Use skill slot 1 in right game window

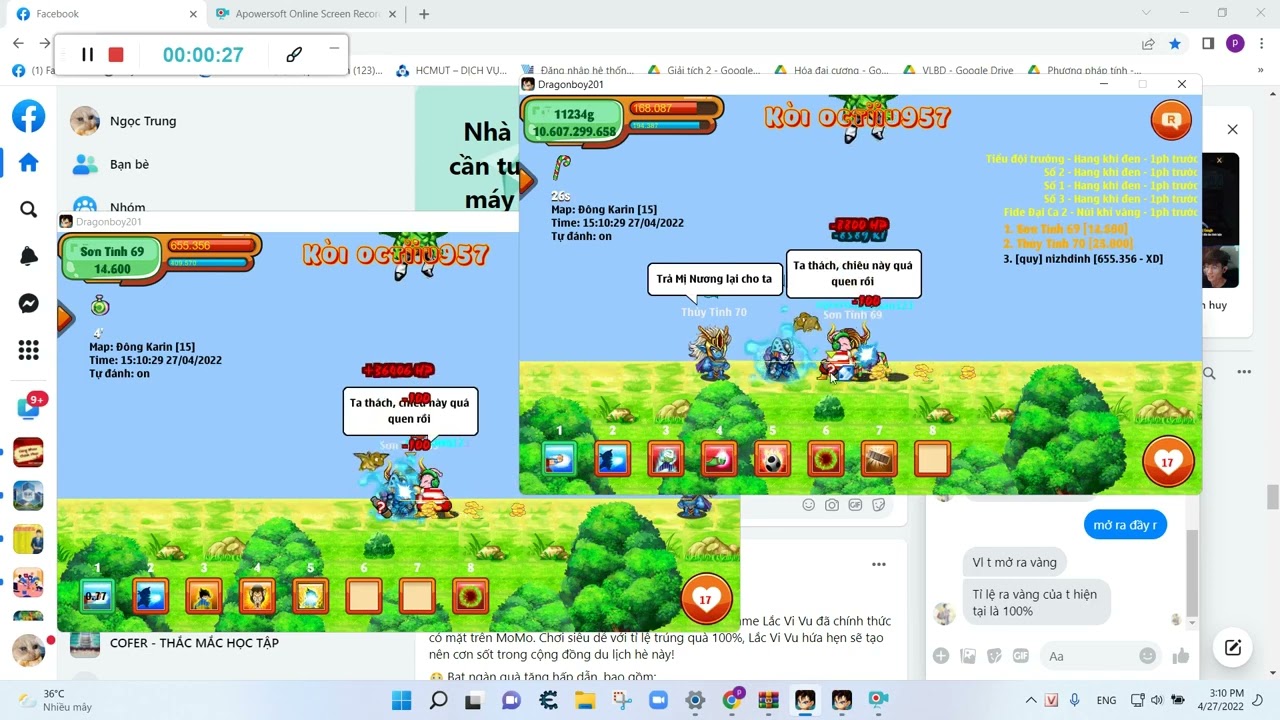pyautogui.click(x=559, y=459)
